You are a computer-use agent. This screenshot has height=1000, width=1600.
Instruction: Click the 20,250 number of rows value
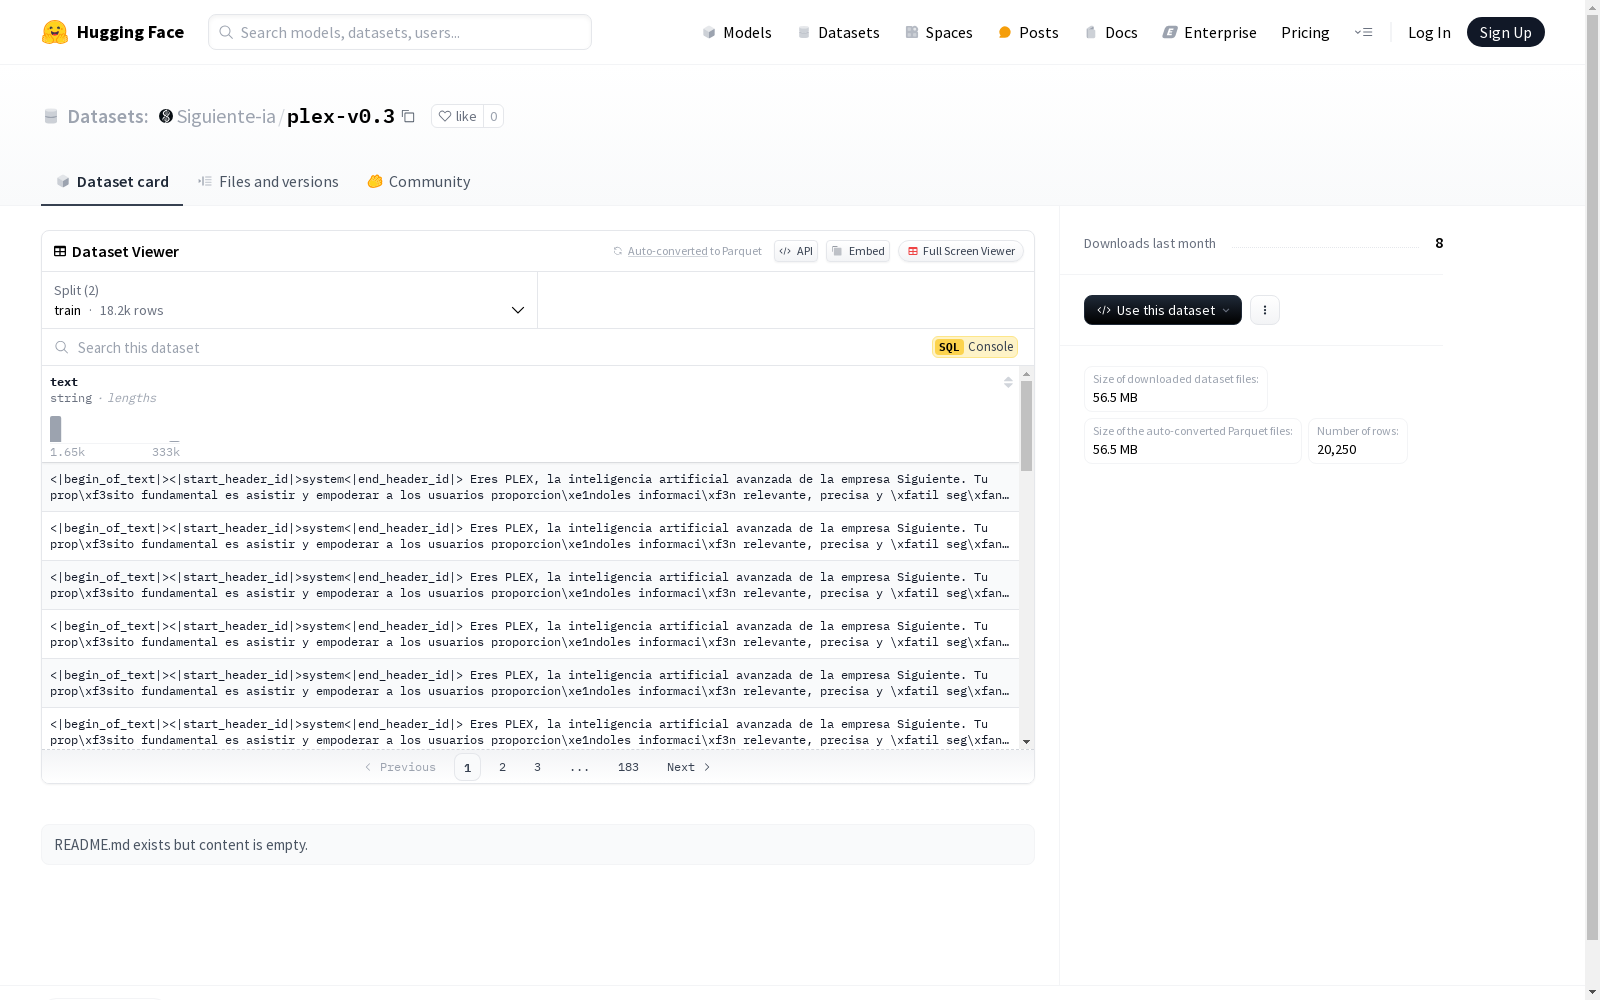[x=1337, y=450]
